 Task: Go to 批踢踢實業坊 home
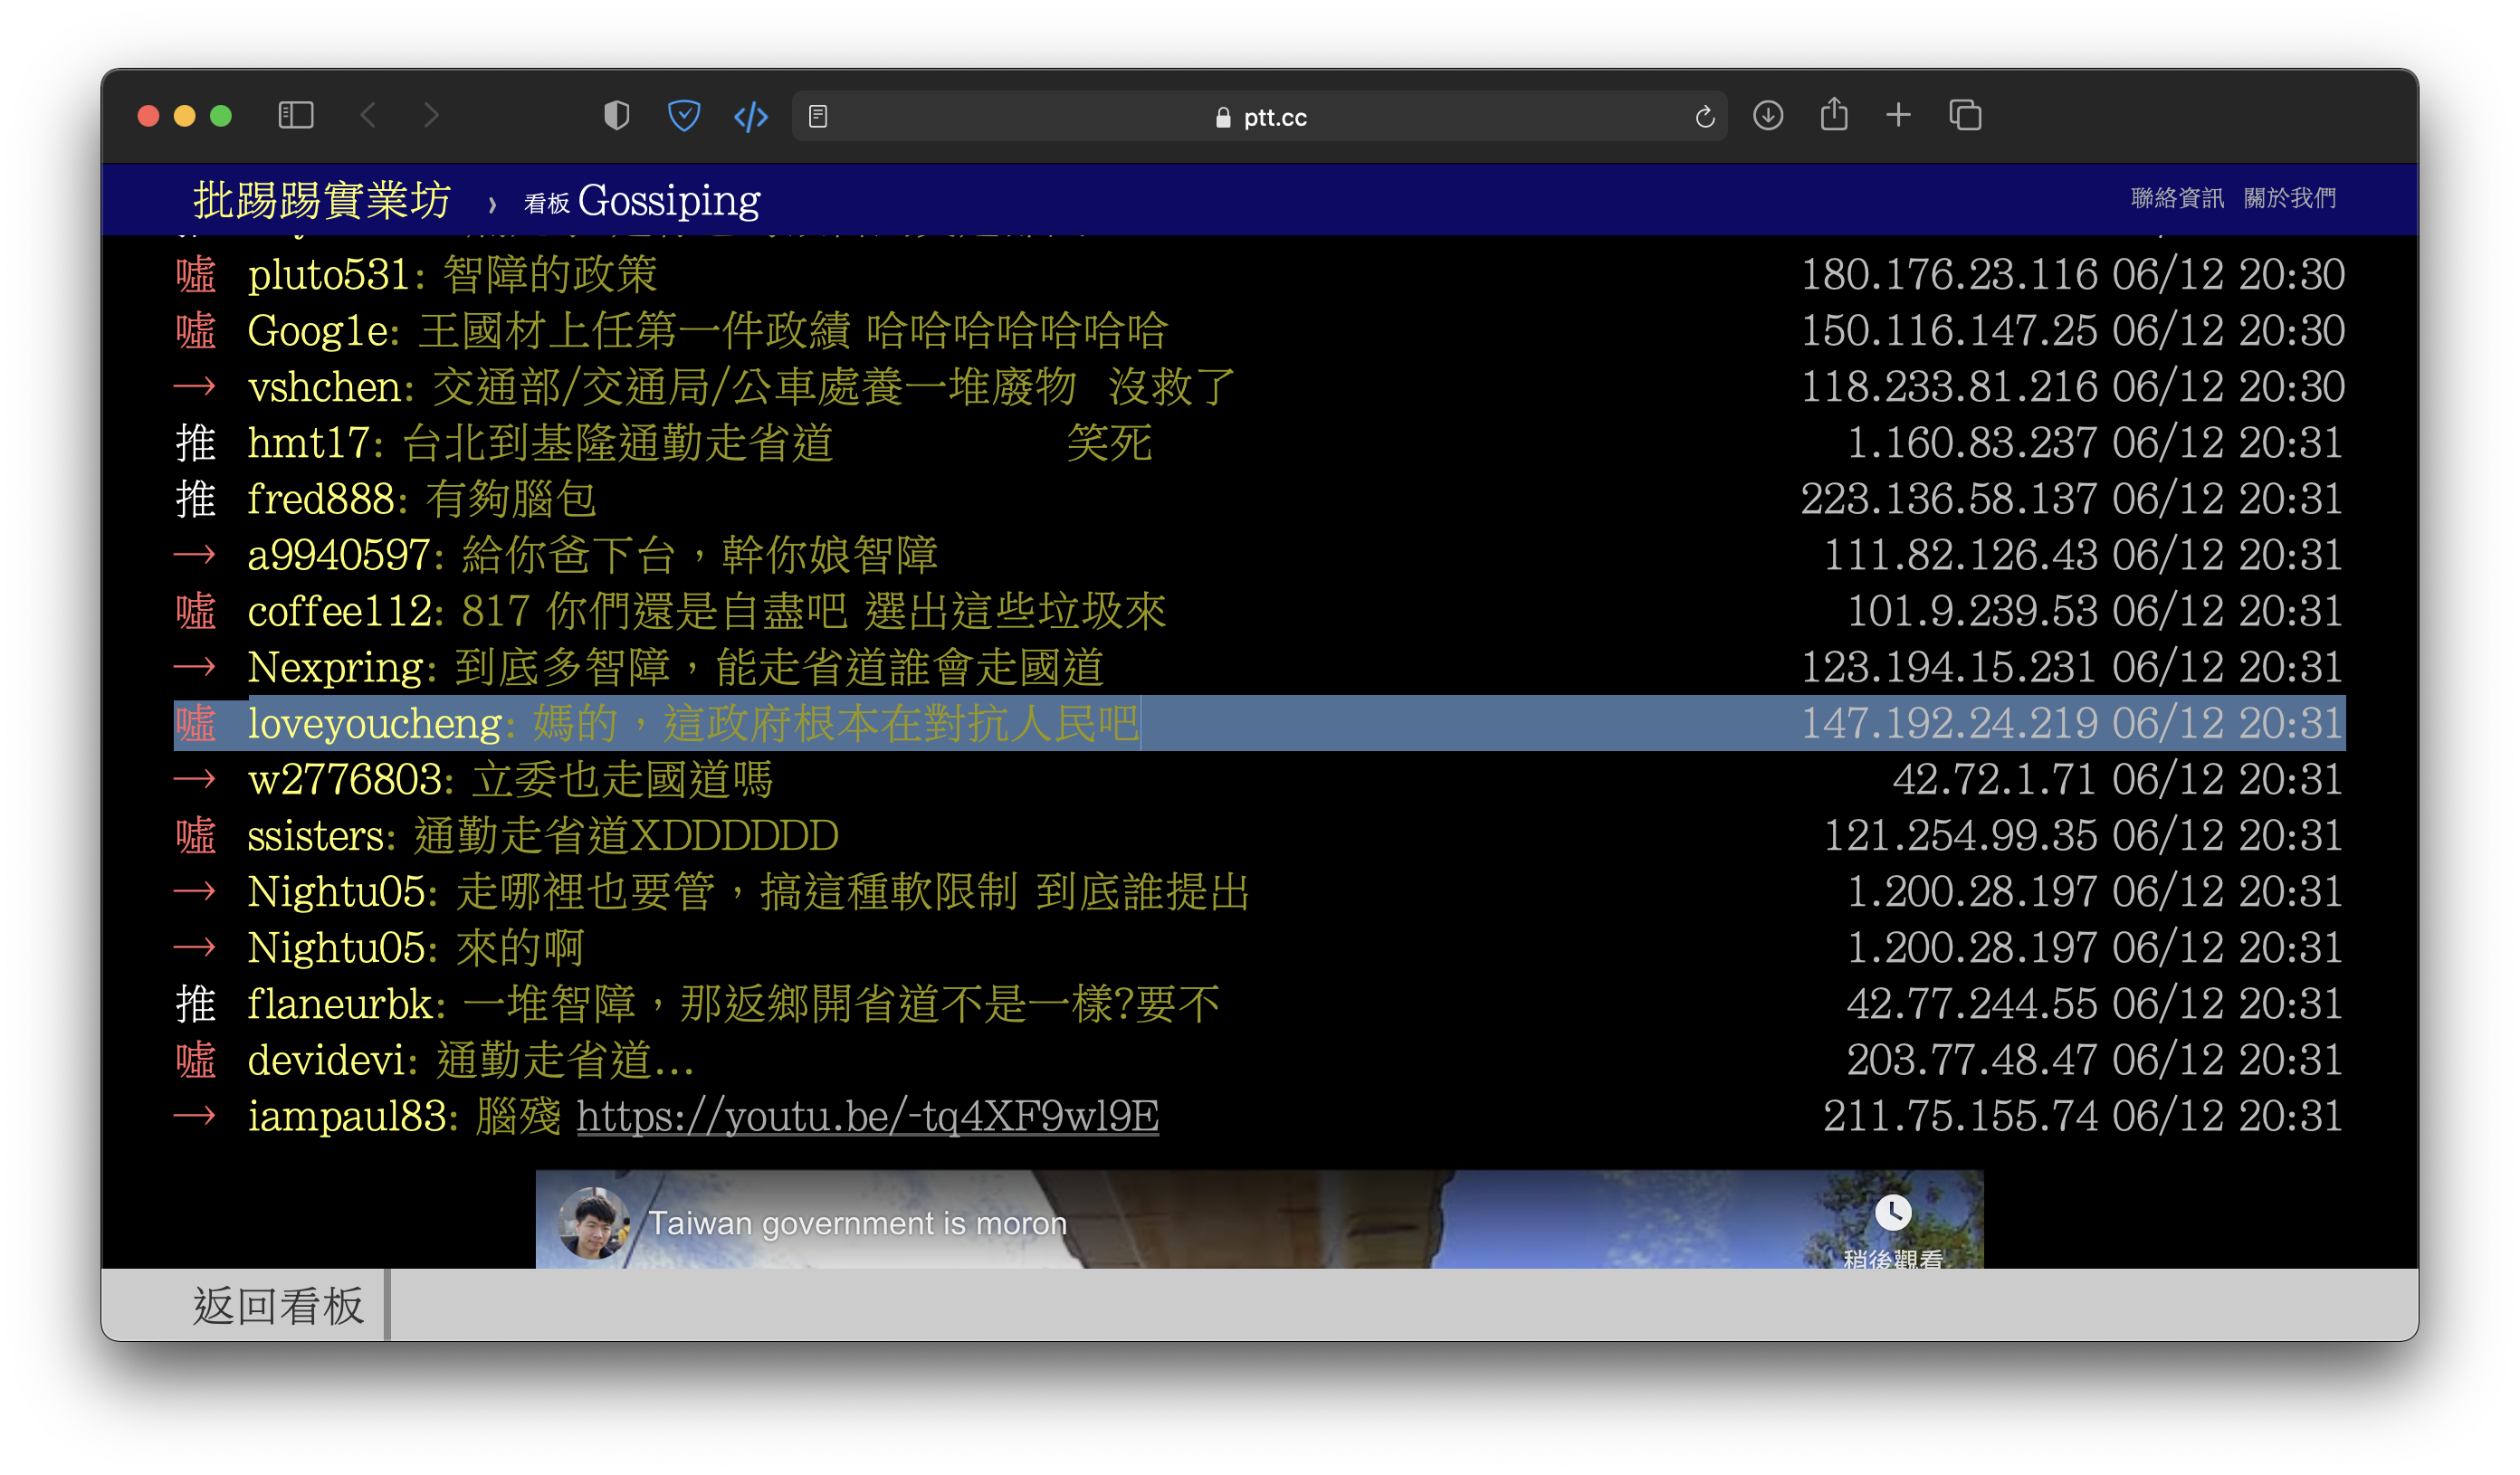[322, 201]
